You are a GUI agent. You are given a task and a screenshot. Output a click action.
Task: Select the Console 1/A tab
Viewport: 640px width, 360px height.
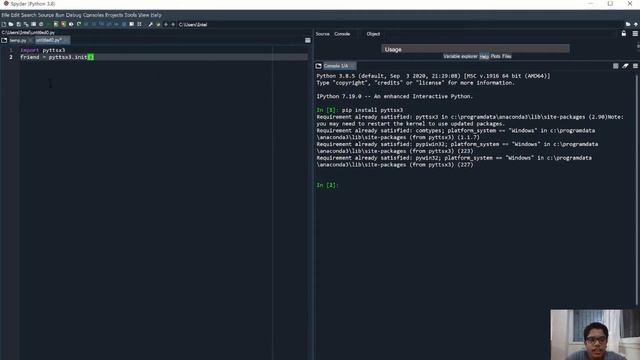tap(339, 66)
